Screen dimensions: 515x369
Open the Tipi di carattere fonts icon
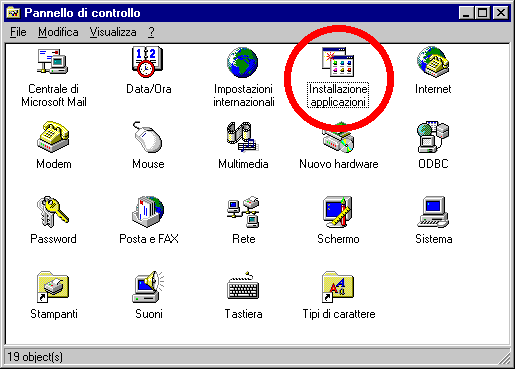click(x=338, y=287)
